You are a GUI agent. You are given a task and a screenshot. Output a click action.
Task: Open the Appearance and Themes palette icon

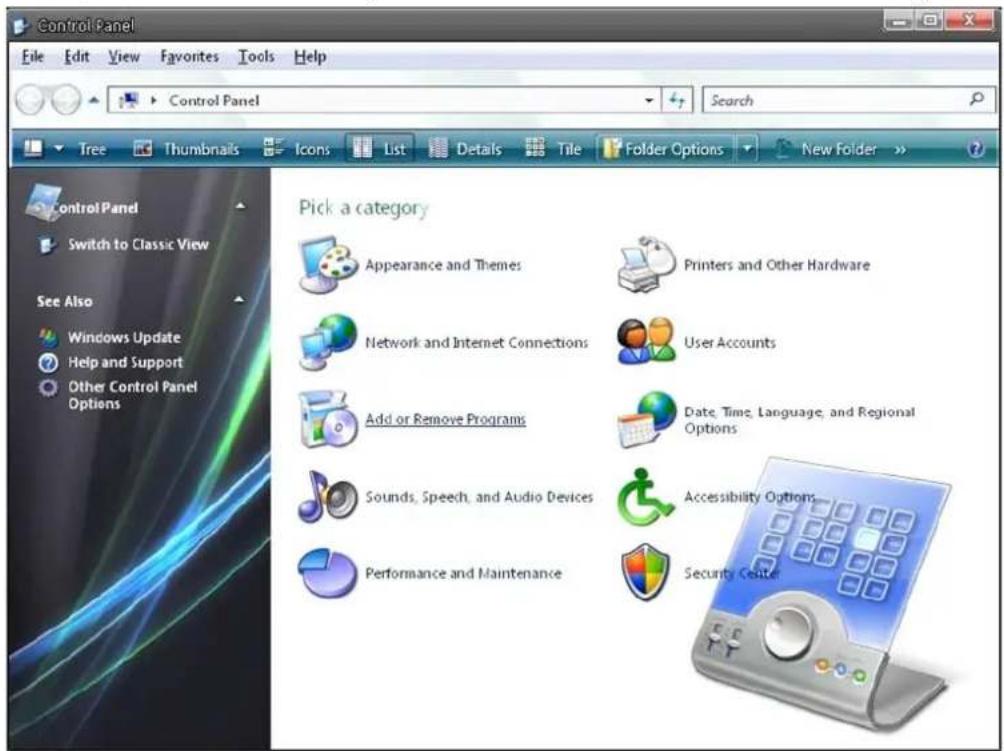(x=327, y=264)
